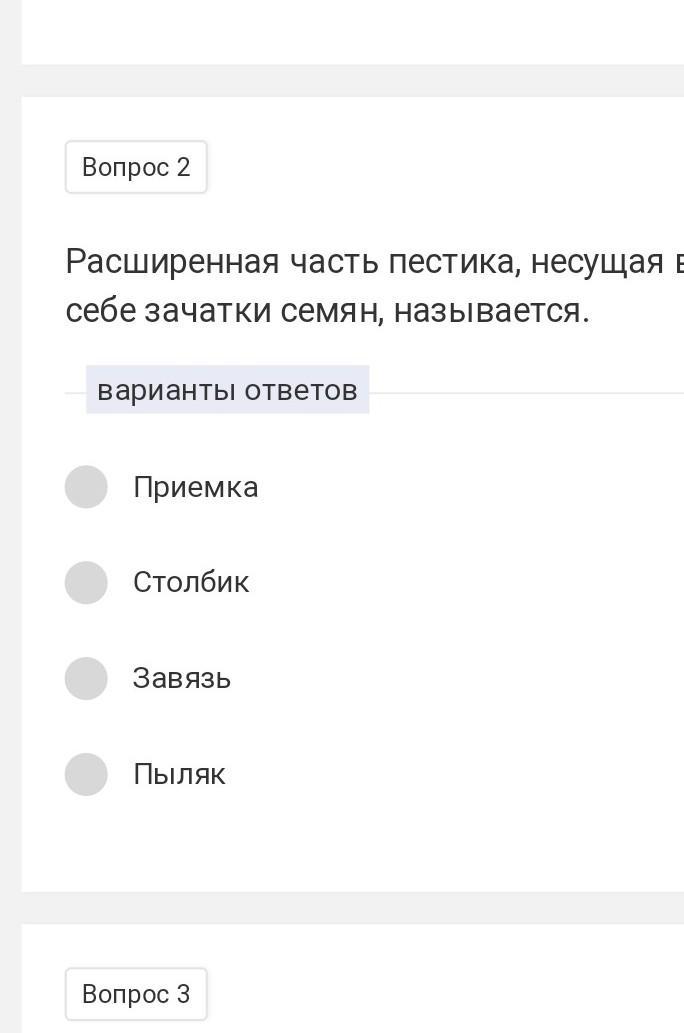
Task: Choose the Столбик radio button
Action: 86,582
